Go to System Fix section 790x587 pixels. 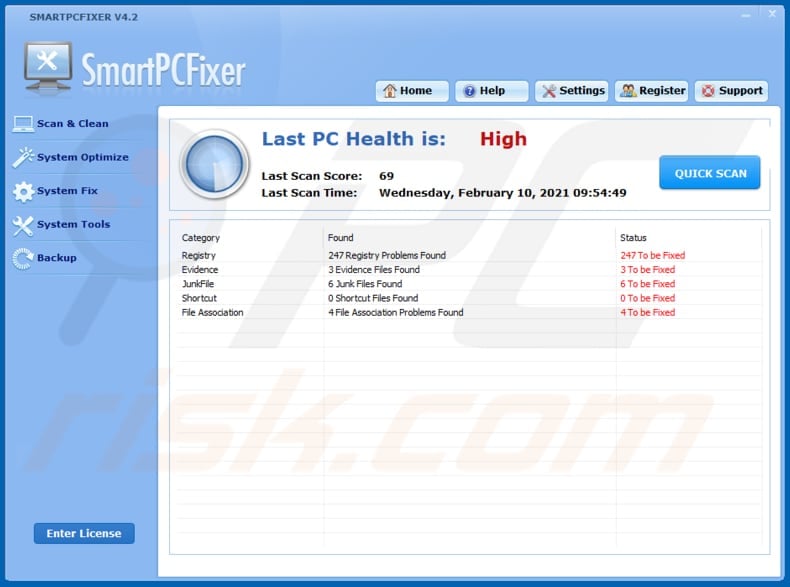68,191
